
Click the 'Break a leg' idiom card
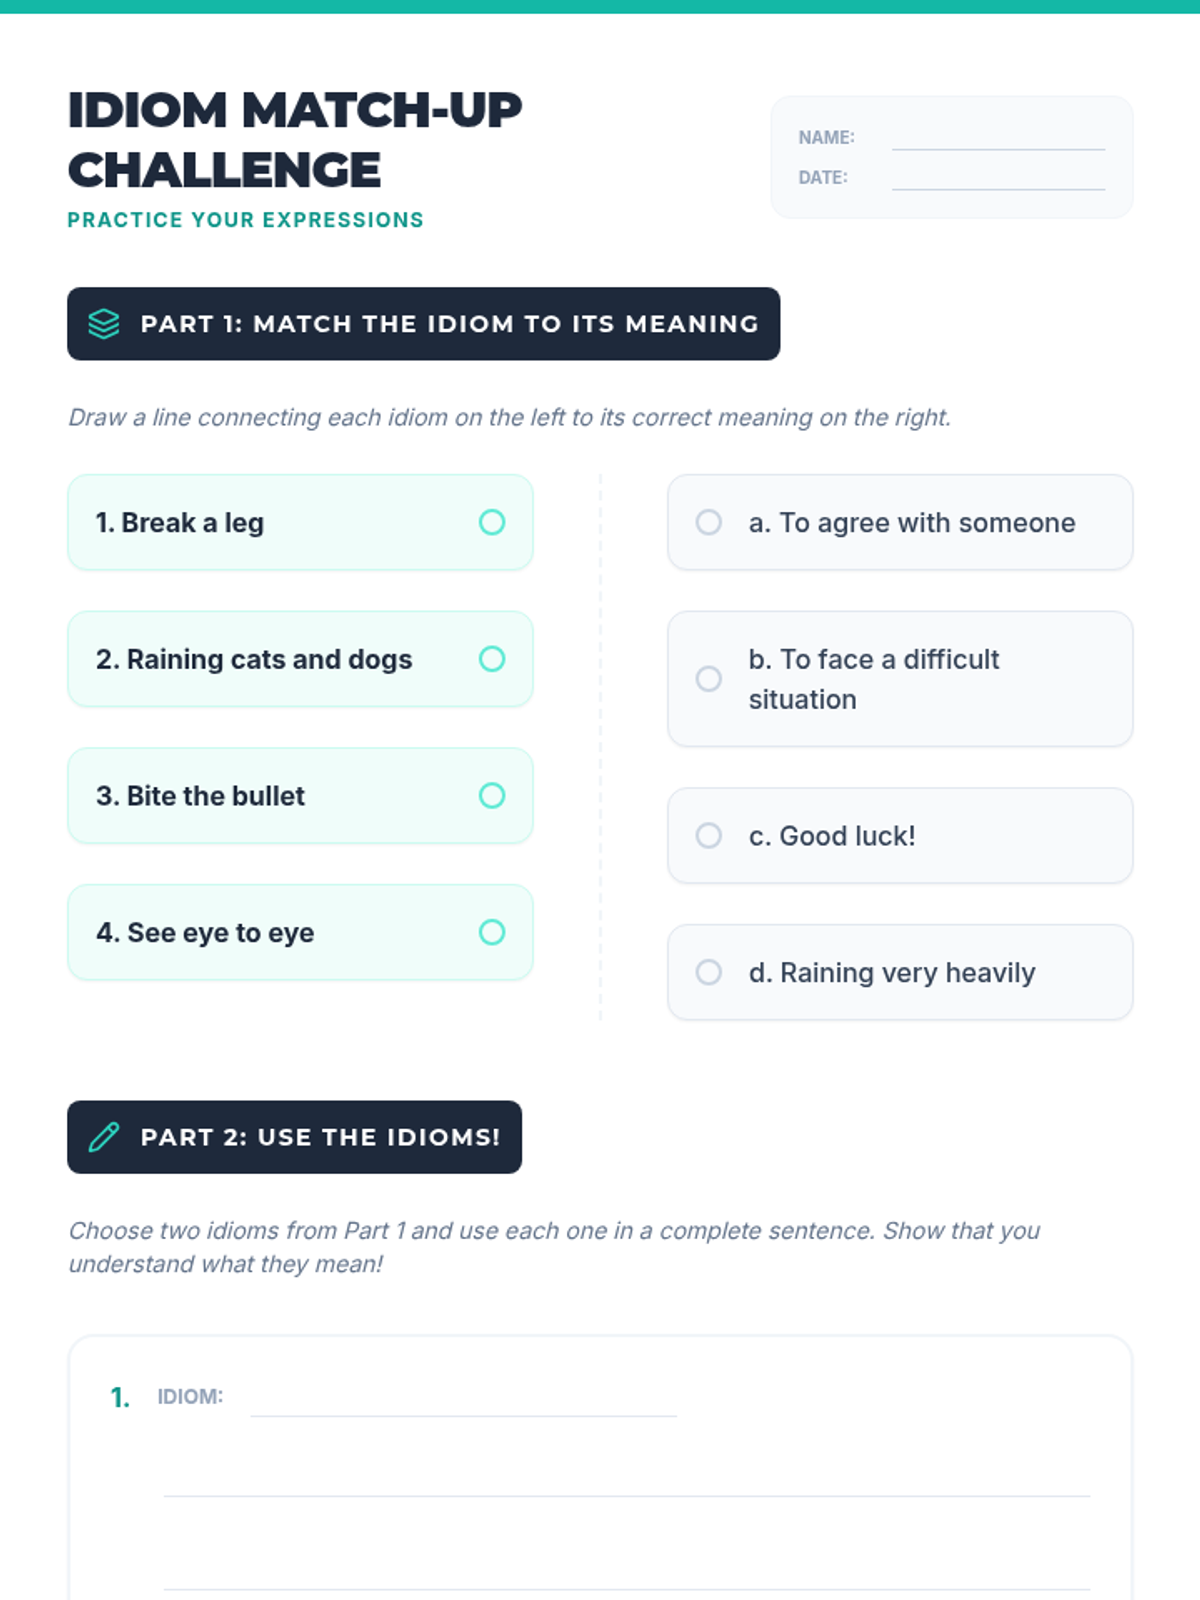coord(300,522)
